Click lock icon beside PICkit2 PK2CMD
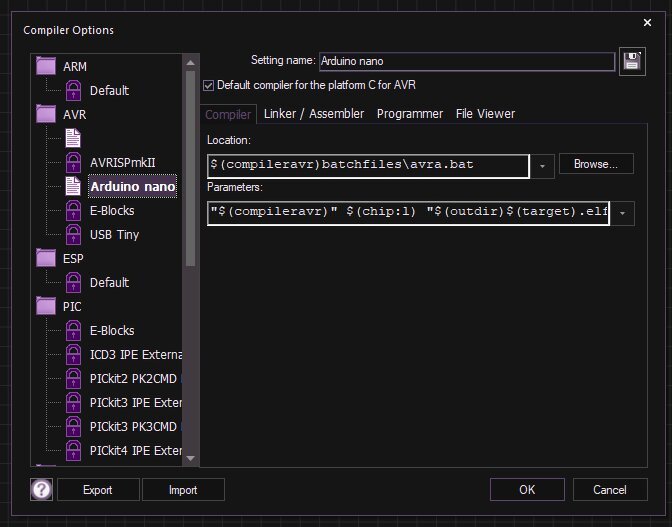This screenshot has width=672, height=527. point(73,378)
